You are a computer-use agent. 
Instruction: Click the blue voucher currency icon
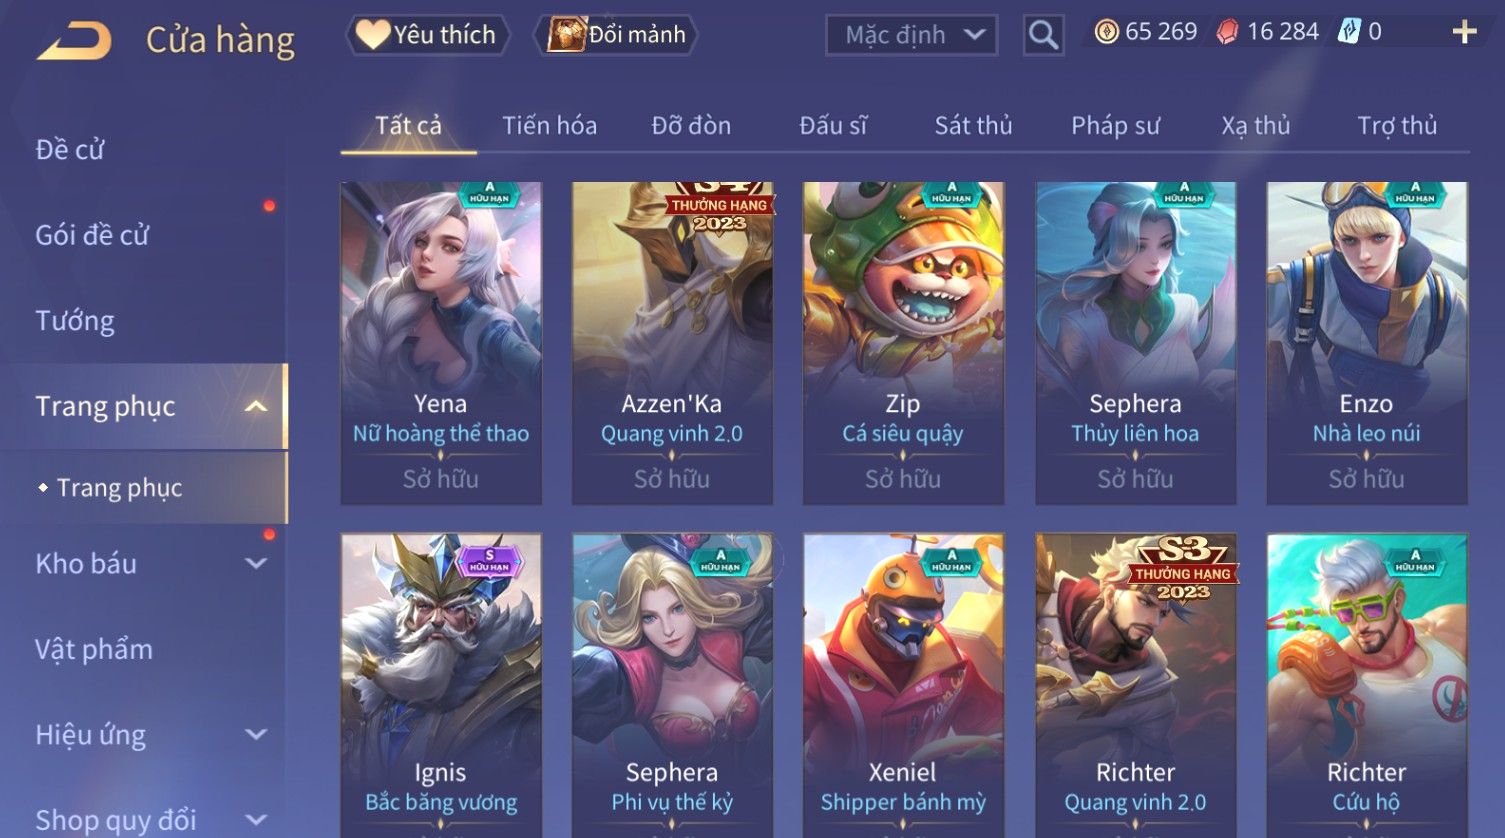tap(1349, 32)
